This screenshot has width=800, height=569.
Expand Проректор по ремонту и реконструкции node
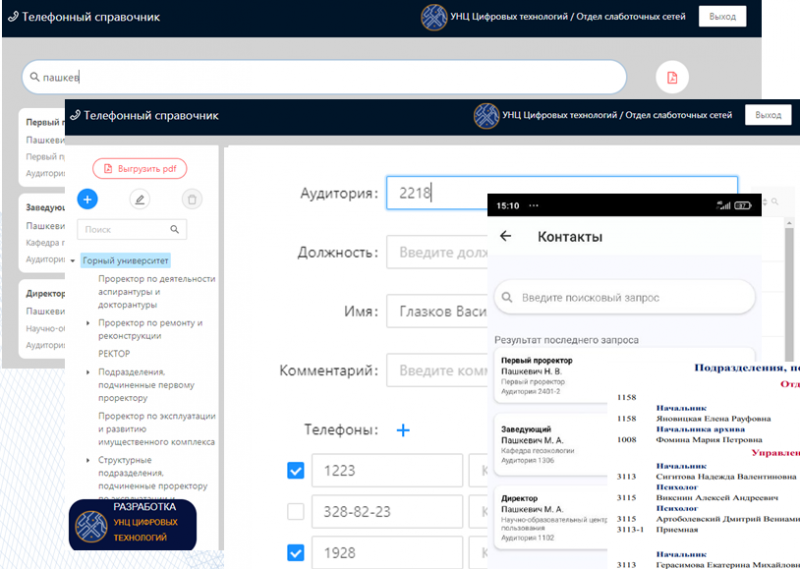[x=89, y=323]
